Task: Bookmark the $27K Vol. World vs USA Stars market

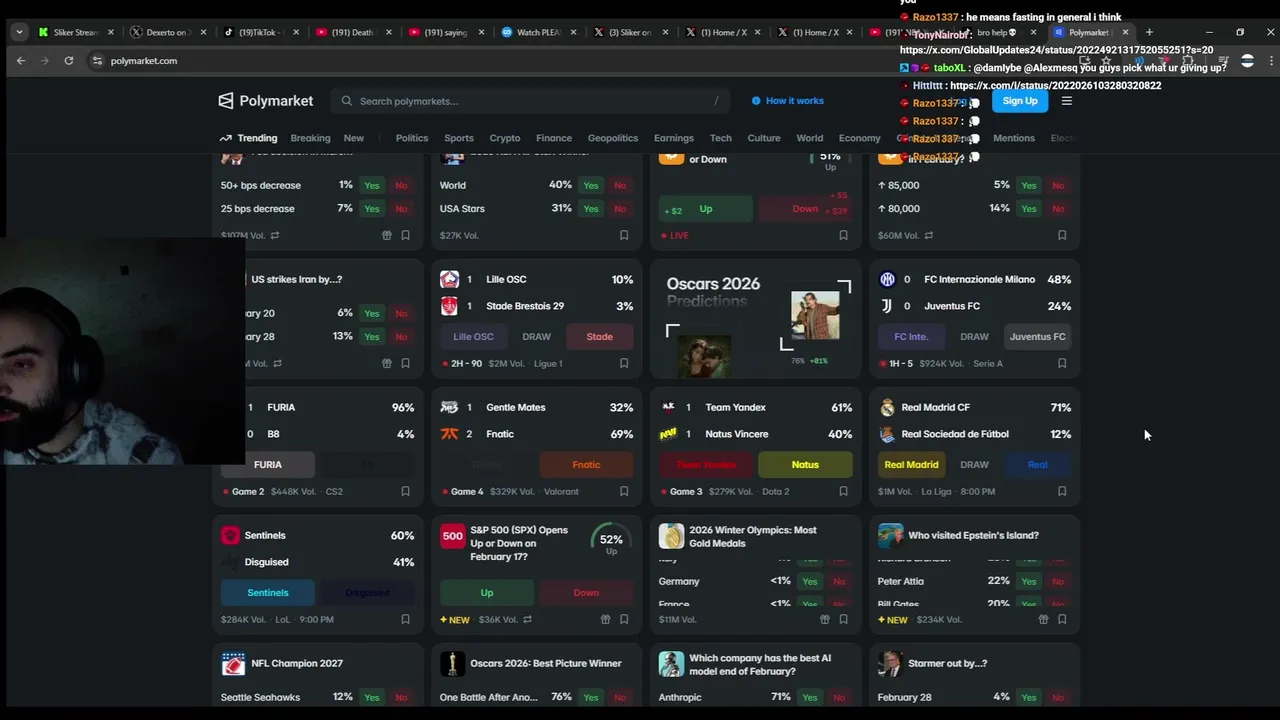Action: click(x=624, y=236)
